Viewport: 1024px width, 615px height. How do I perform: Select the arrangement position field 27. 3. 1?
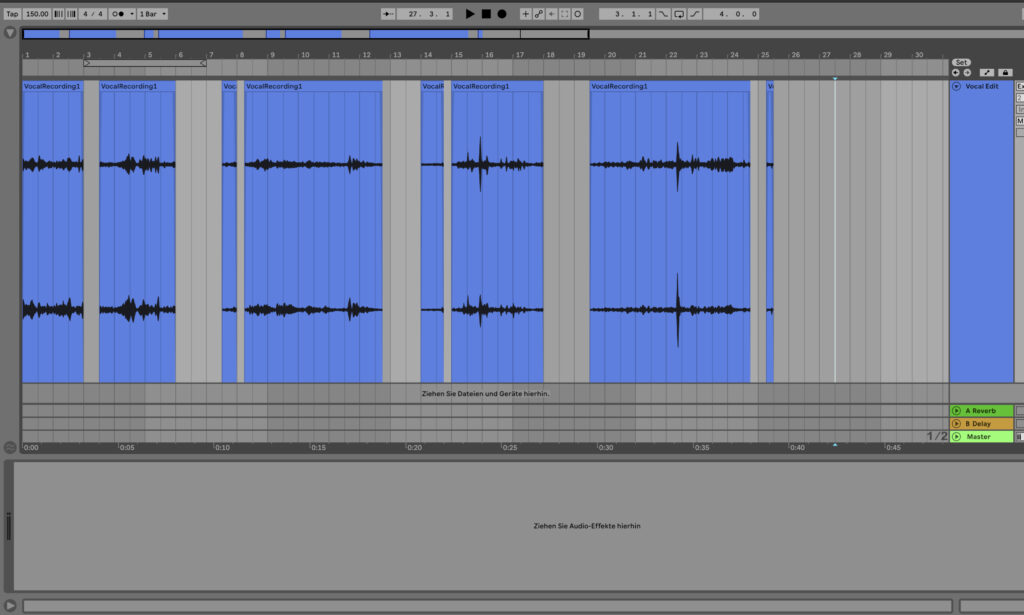pos(425,14)
